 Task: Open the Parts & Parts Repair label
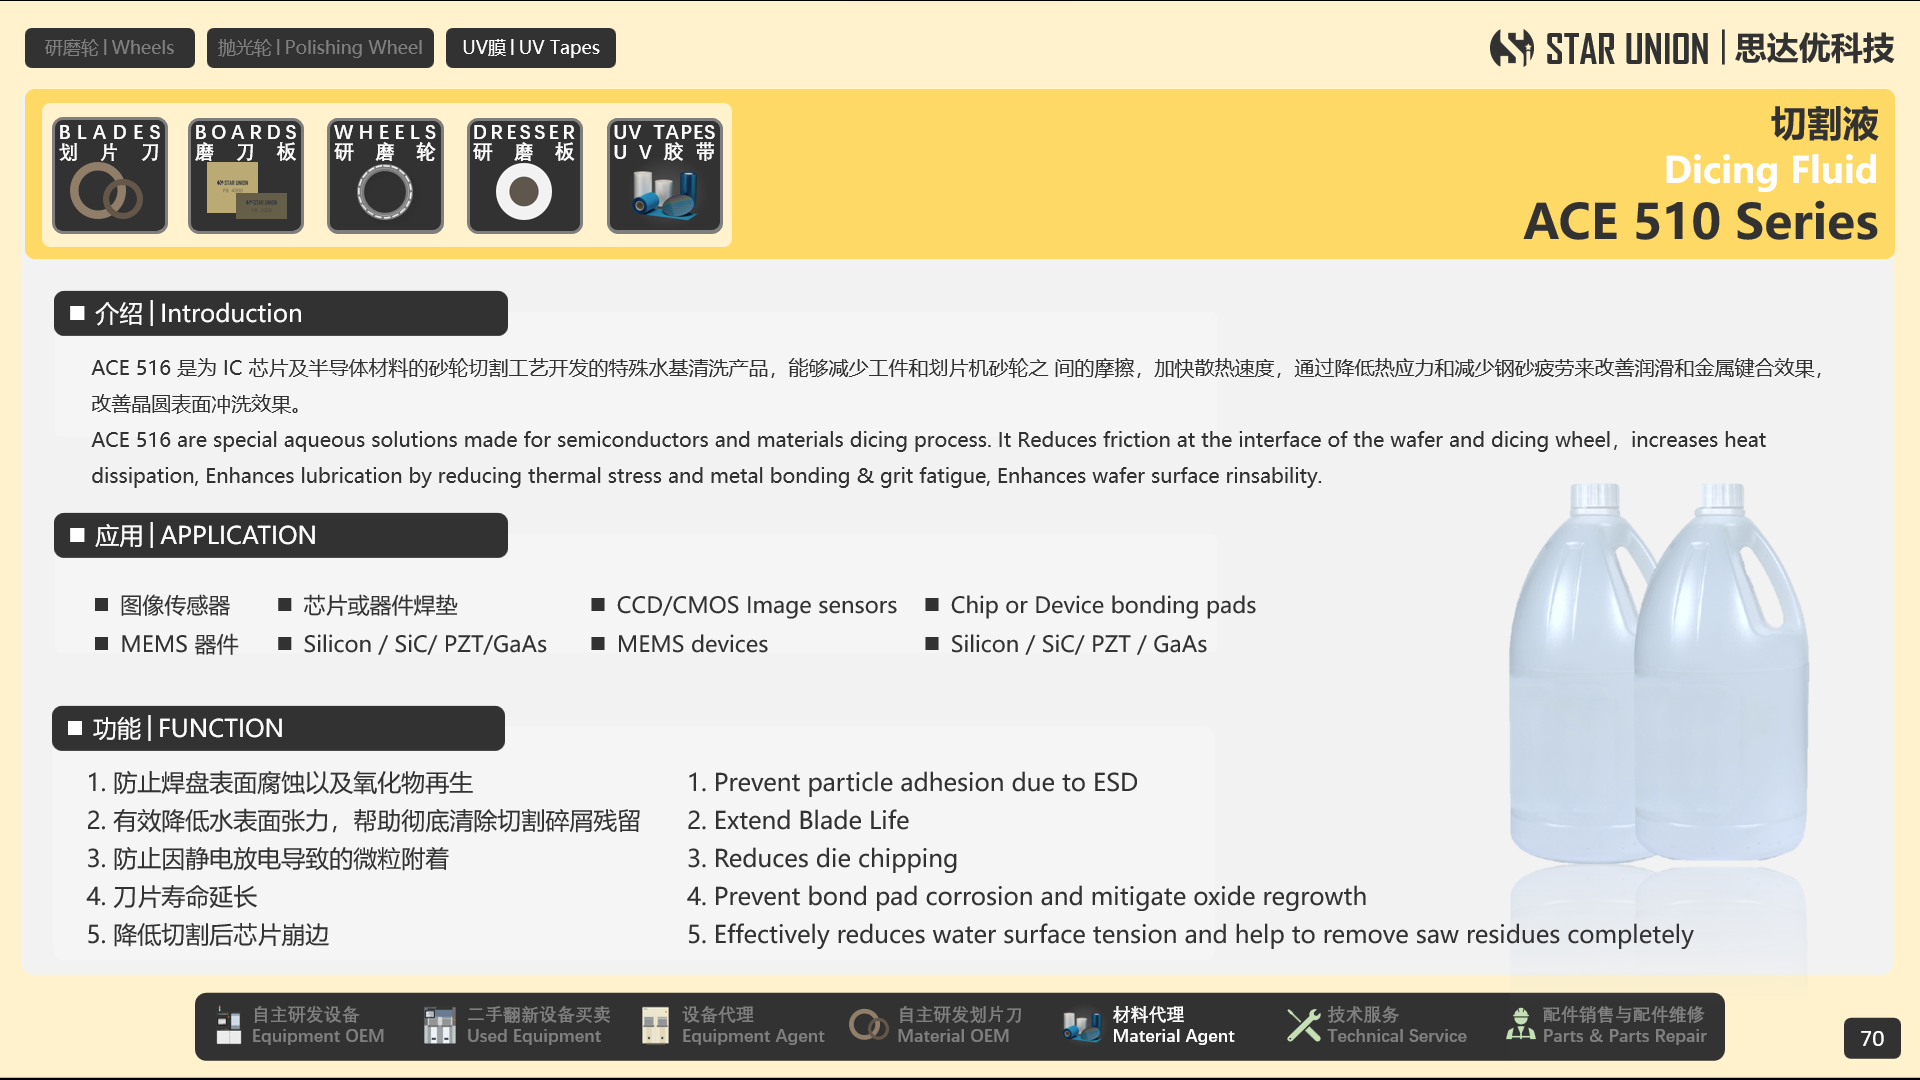(1624, 1026)
